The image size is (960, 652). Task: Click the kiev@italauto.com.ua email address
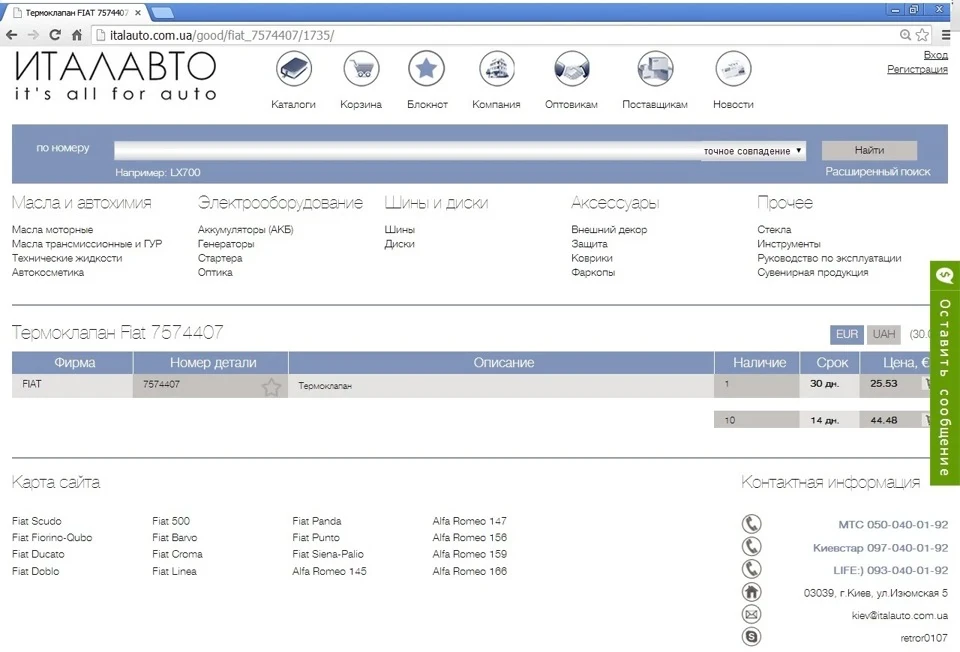[x=899, y=615]
